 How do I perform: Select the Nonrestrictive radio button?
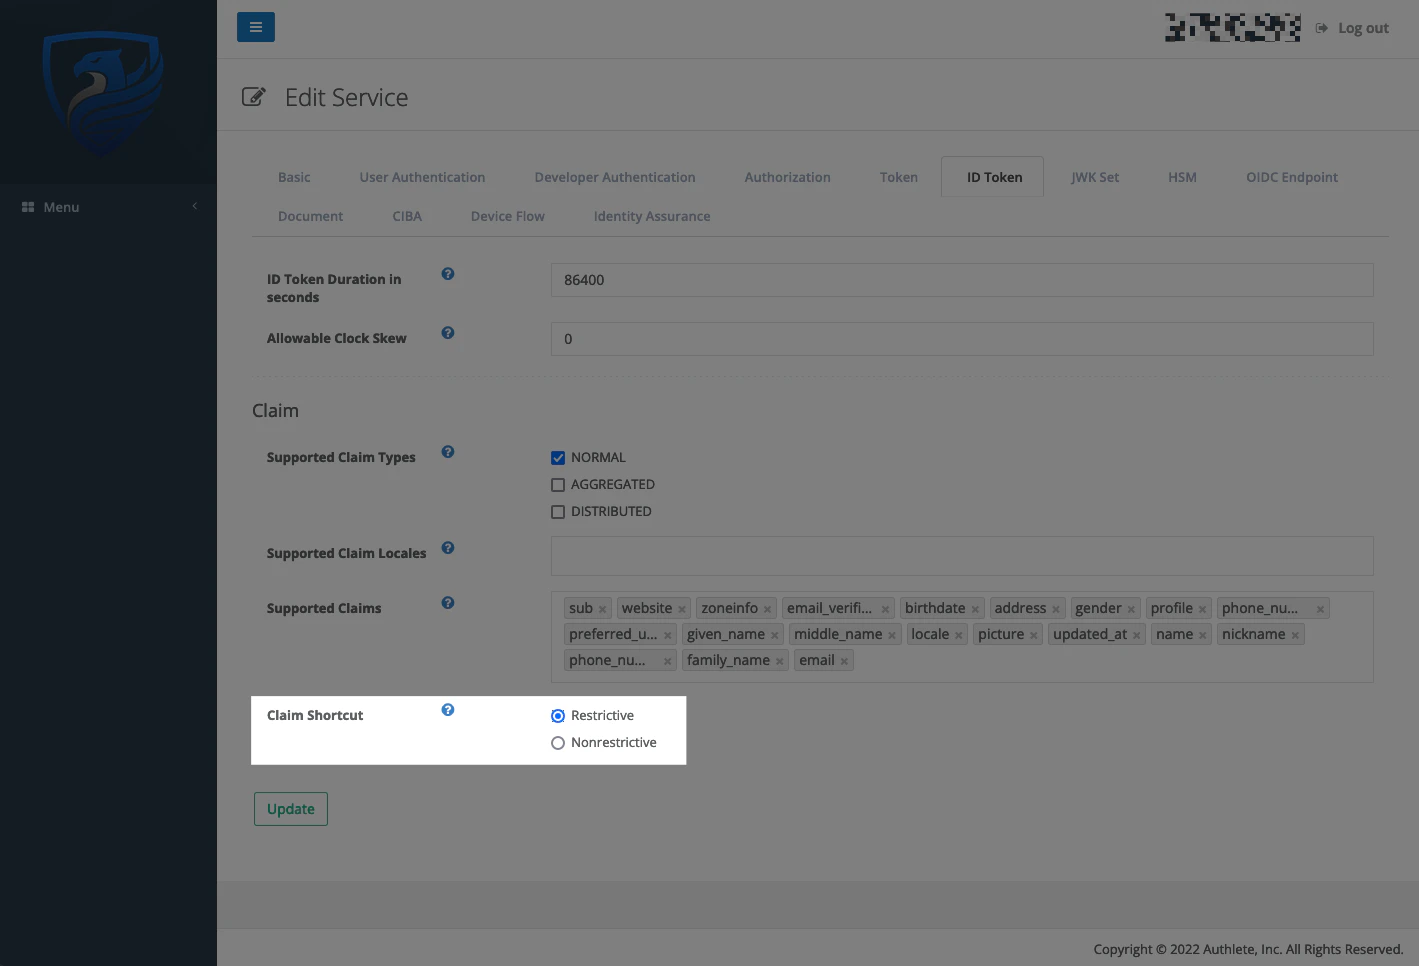[x=557, y=742]
